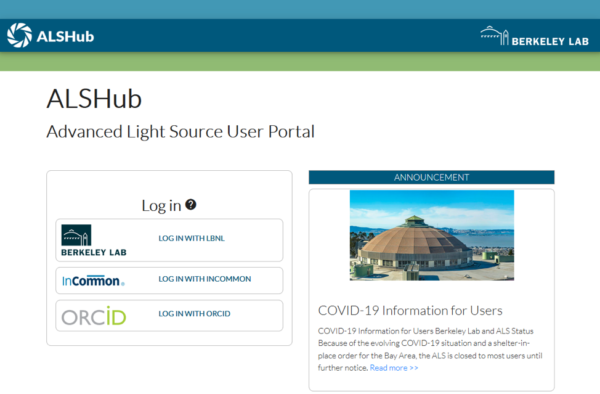Screen dimensions: 600x394
Task: Log in with InCommon
Action: pyautogui.click(x=205, y=279)
